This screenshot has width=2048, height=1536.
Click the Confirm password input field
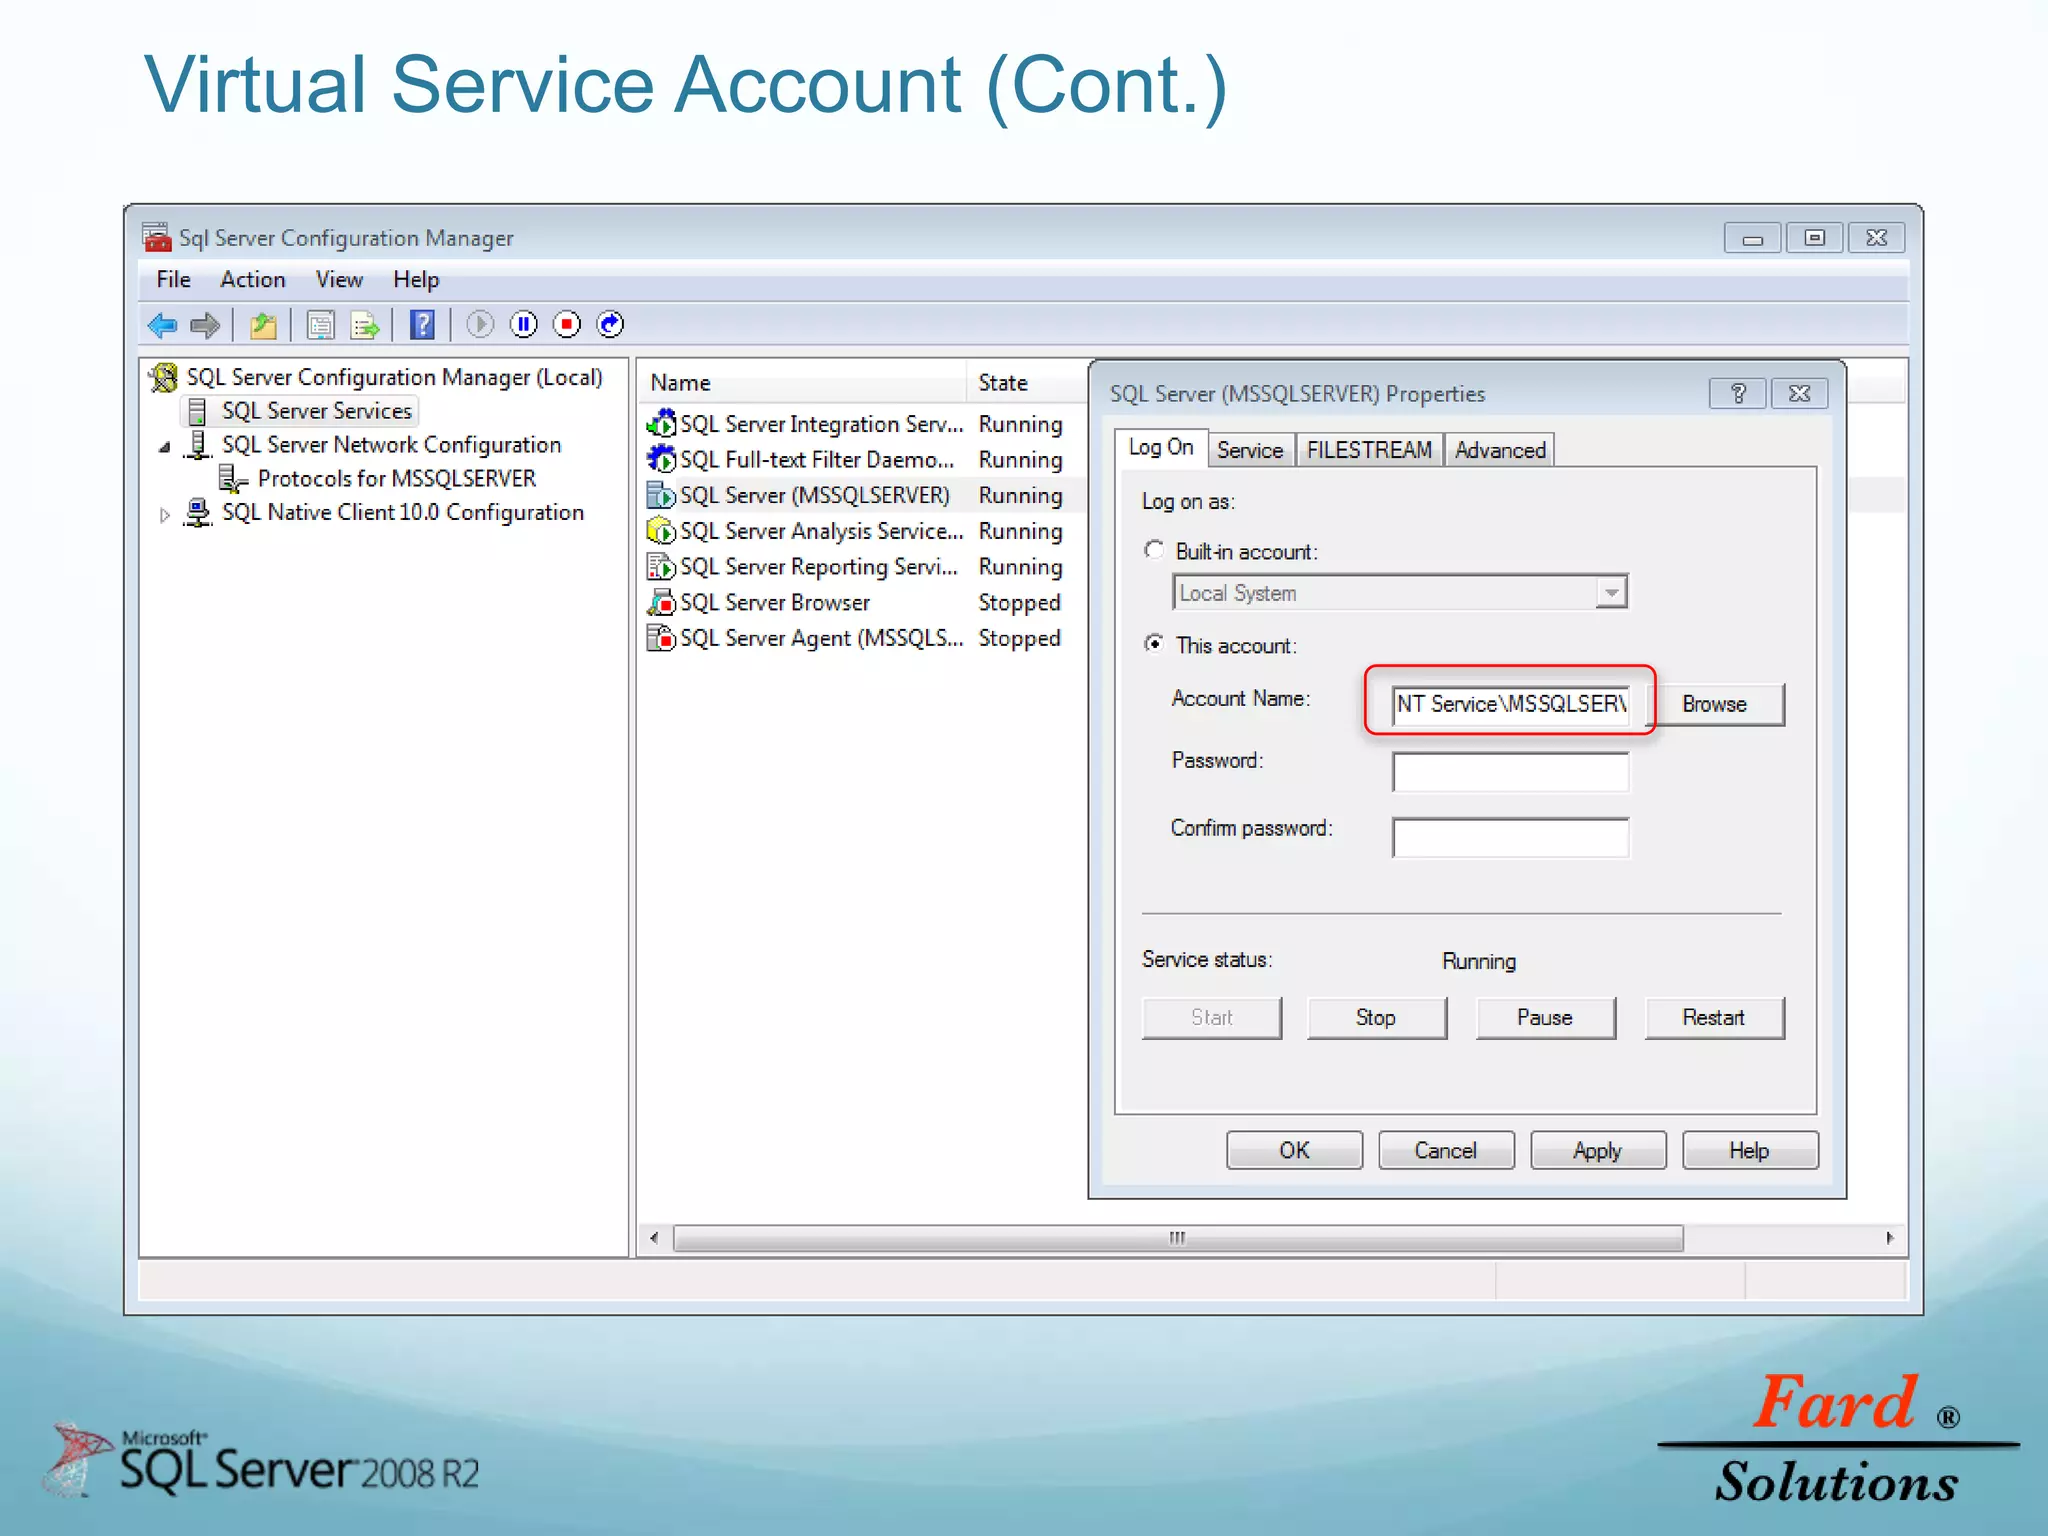1510,838
